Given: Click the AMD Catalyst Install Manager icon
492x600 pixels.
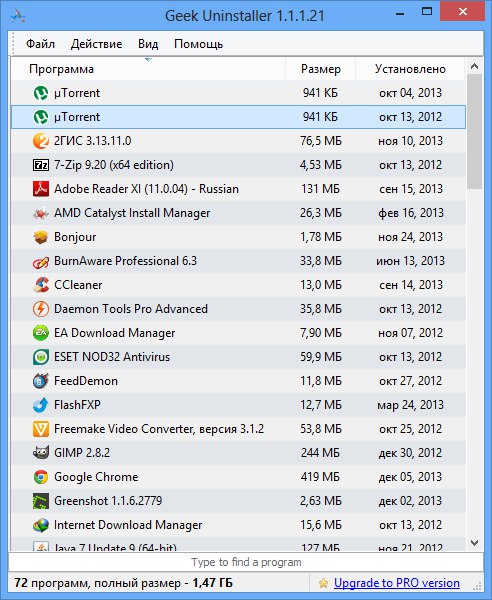Looking at the screenshot, I should (41, 213).
